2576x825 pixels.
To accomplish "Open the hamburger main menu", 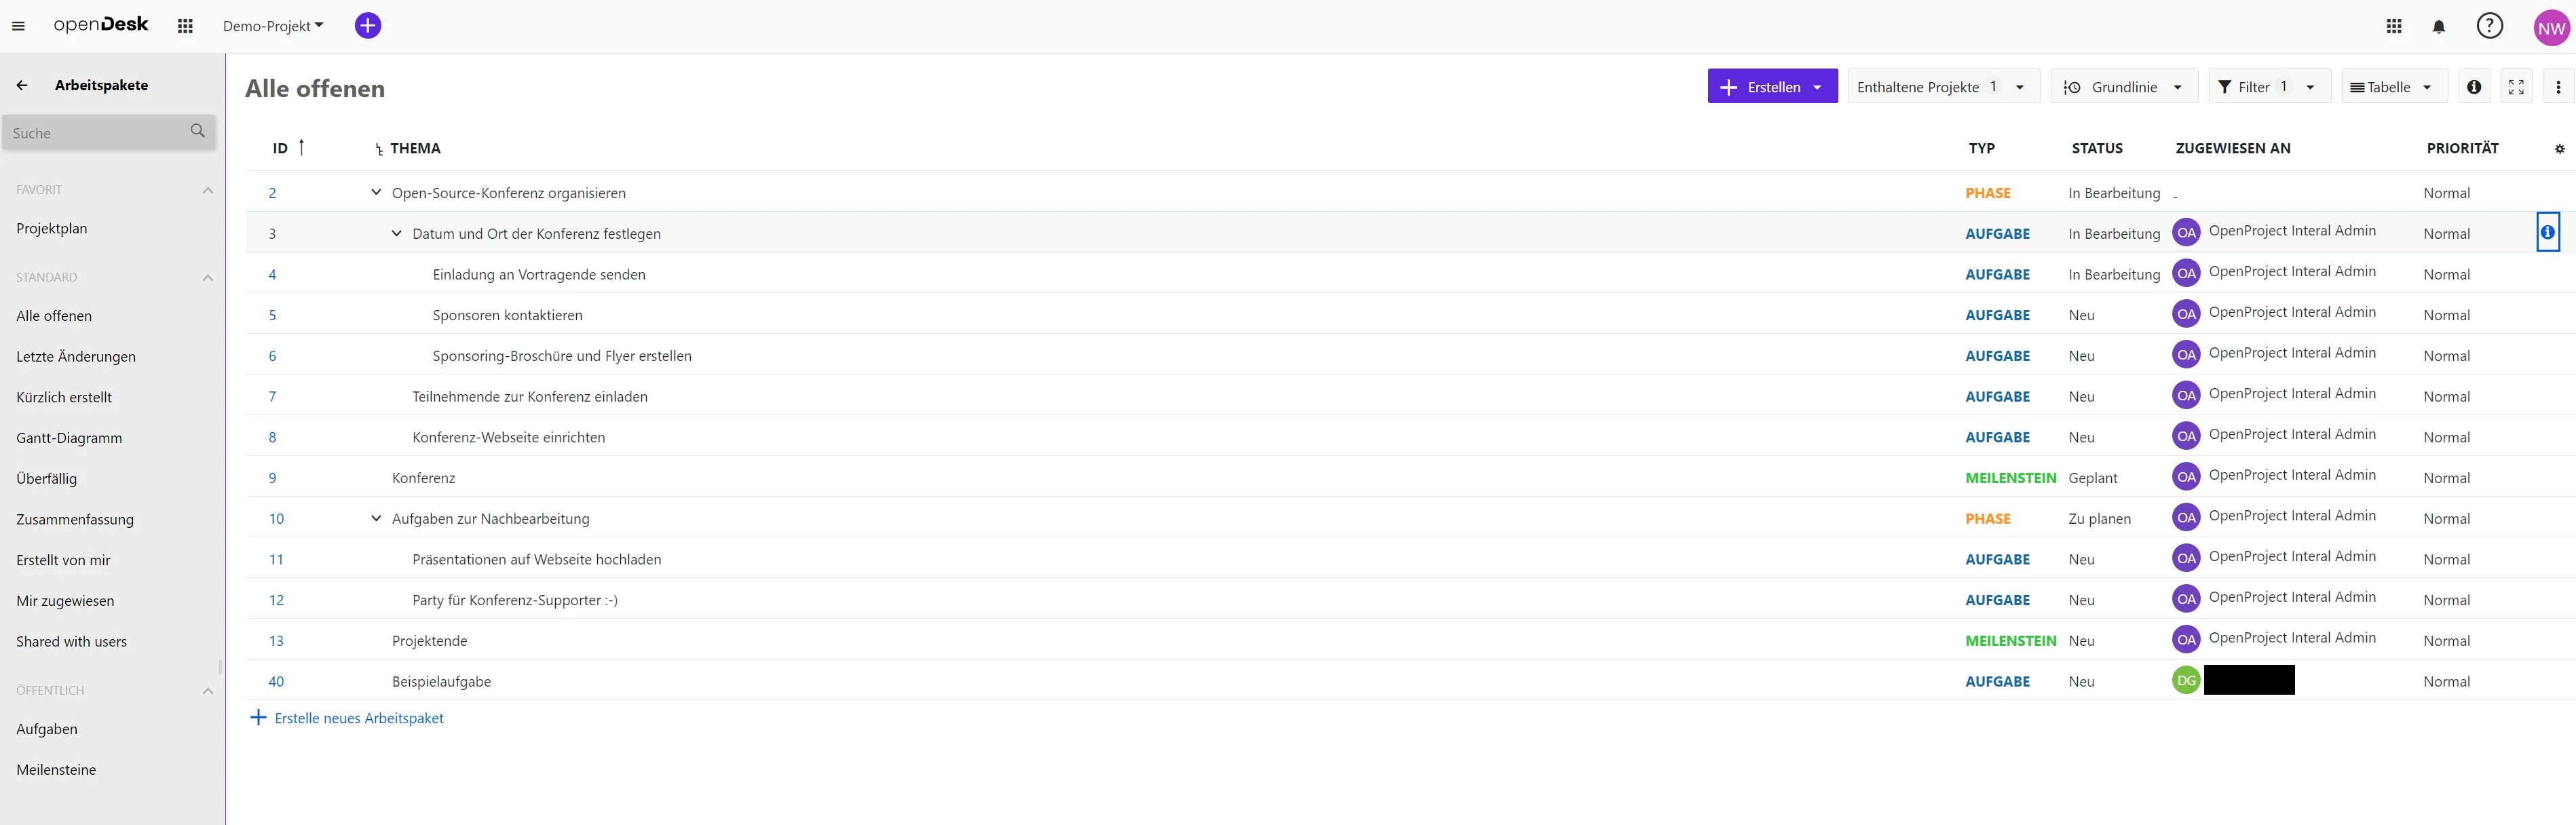I will tap(18, 26).
